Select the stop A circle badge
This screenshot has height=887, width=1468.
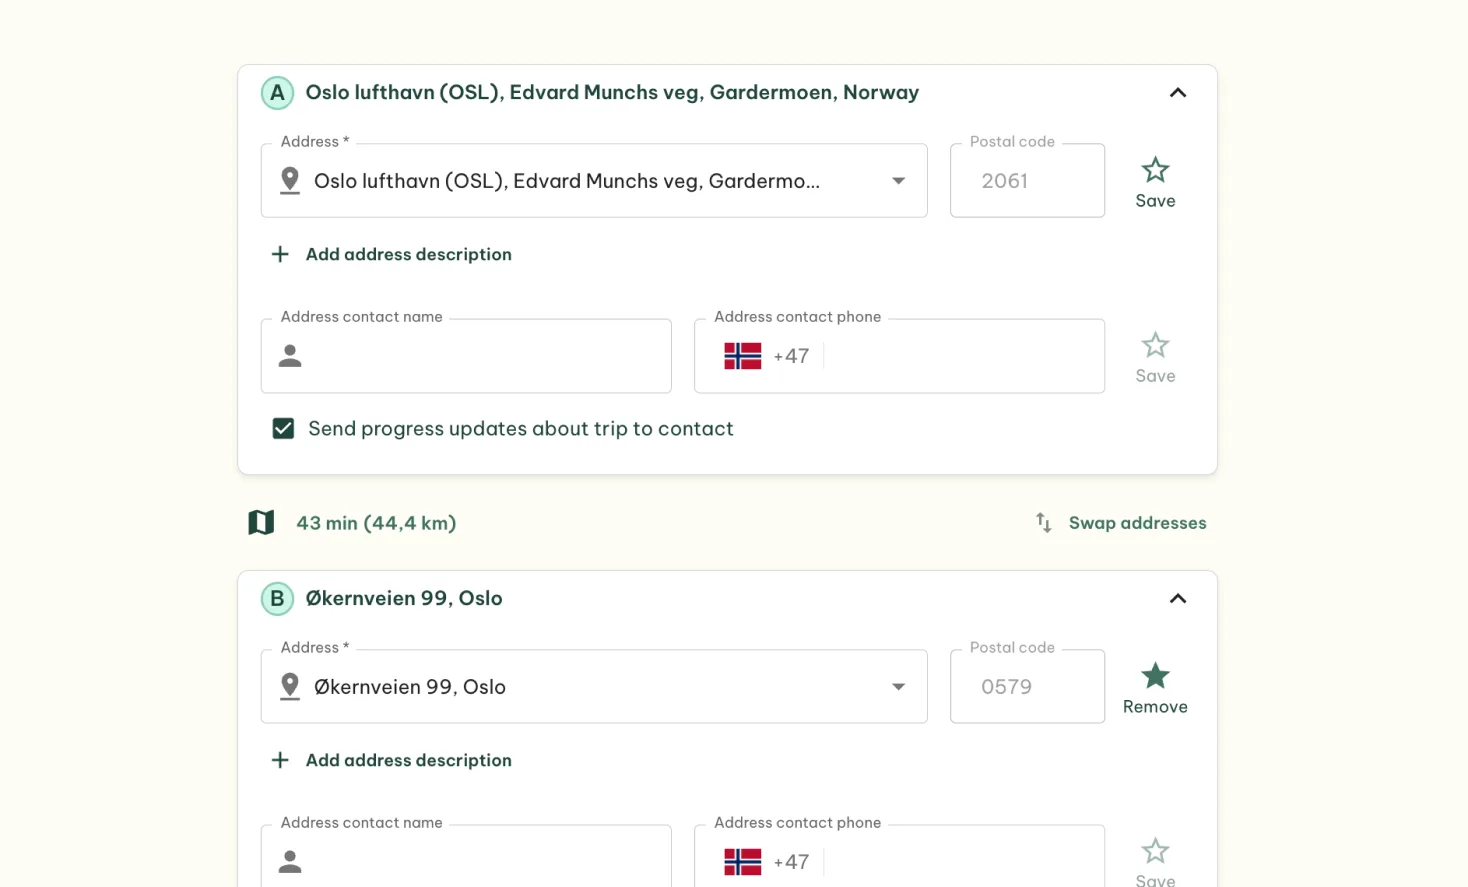277,92
